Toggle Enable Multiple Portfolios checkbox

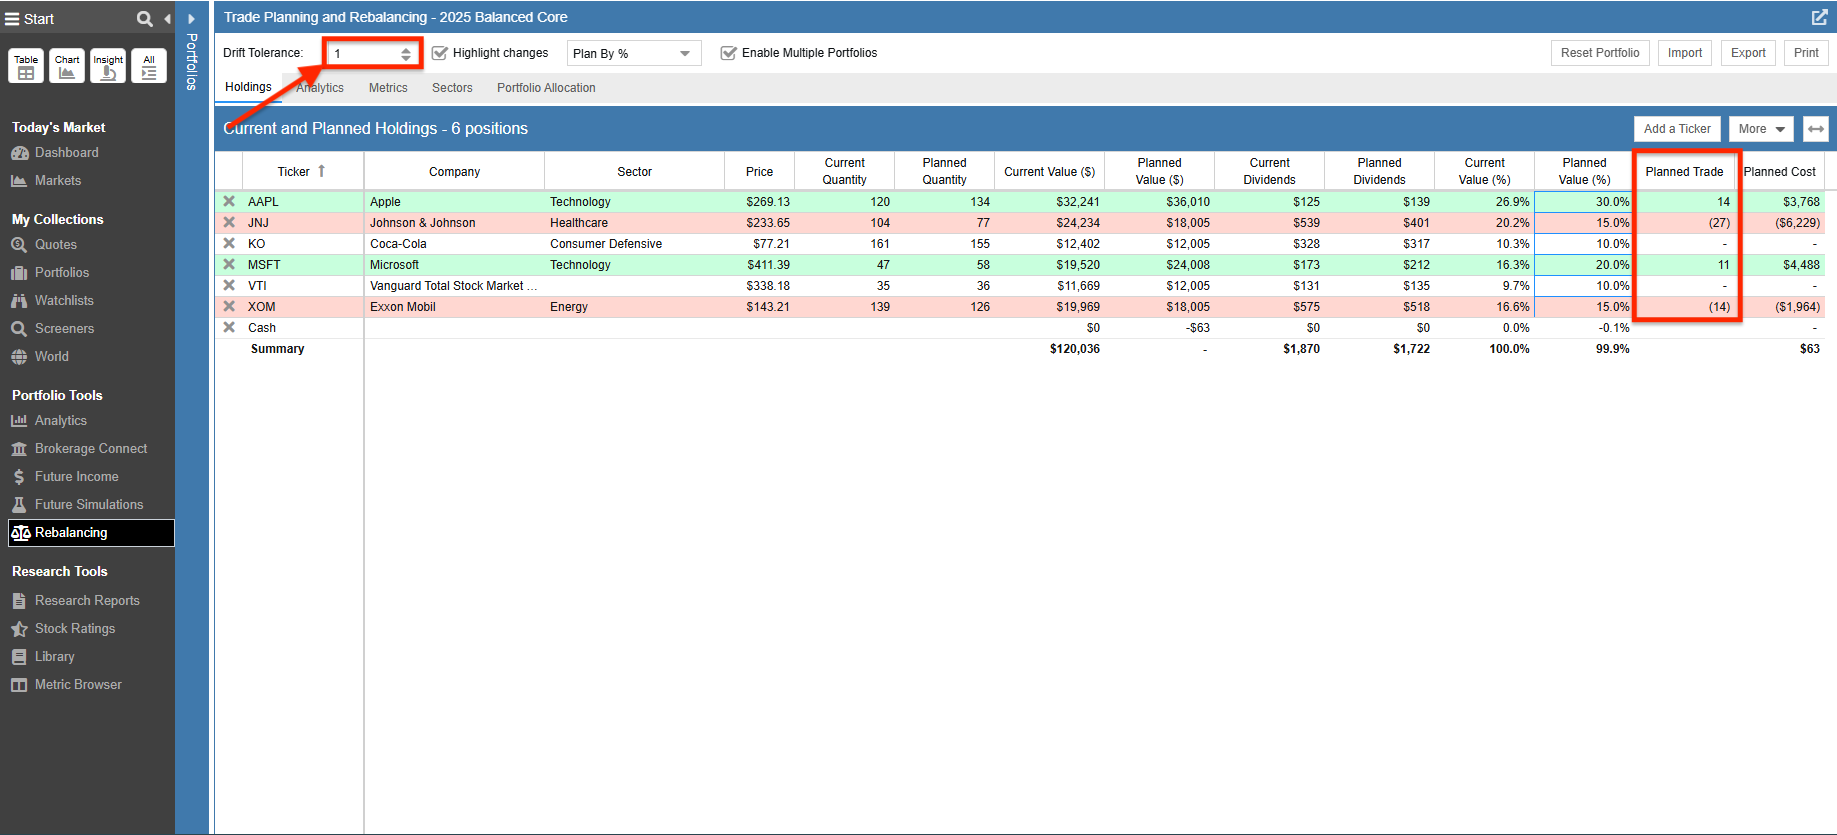point(728,53)
